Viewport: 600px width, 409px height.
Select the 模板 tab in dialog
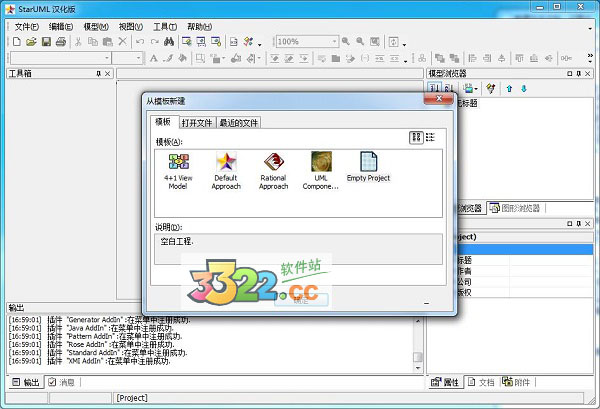163,122
